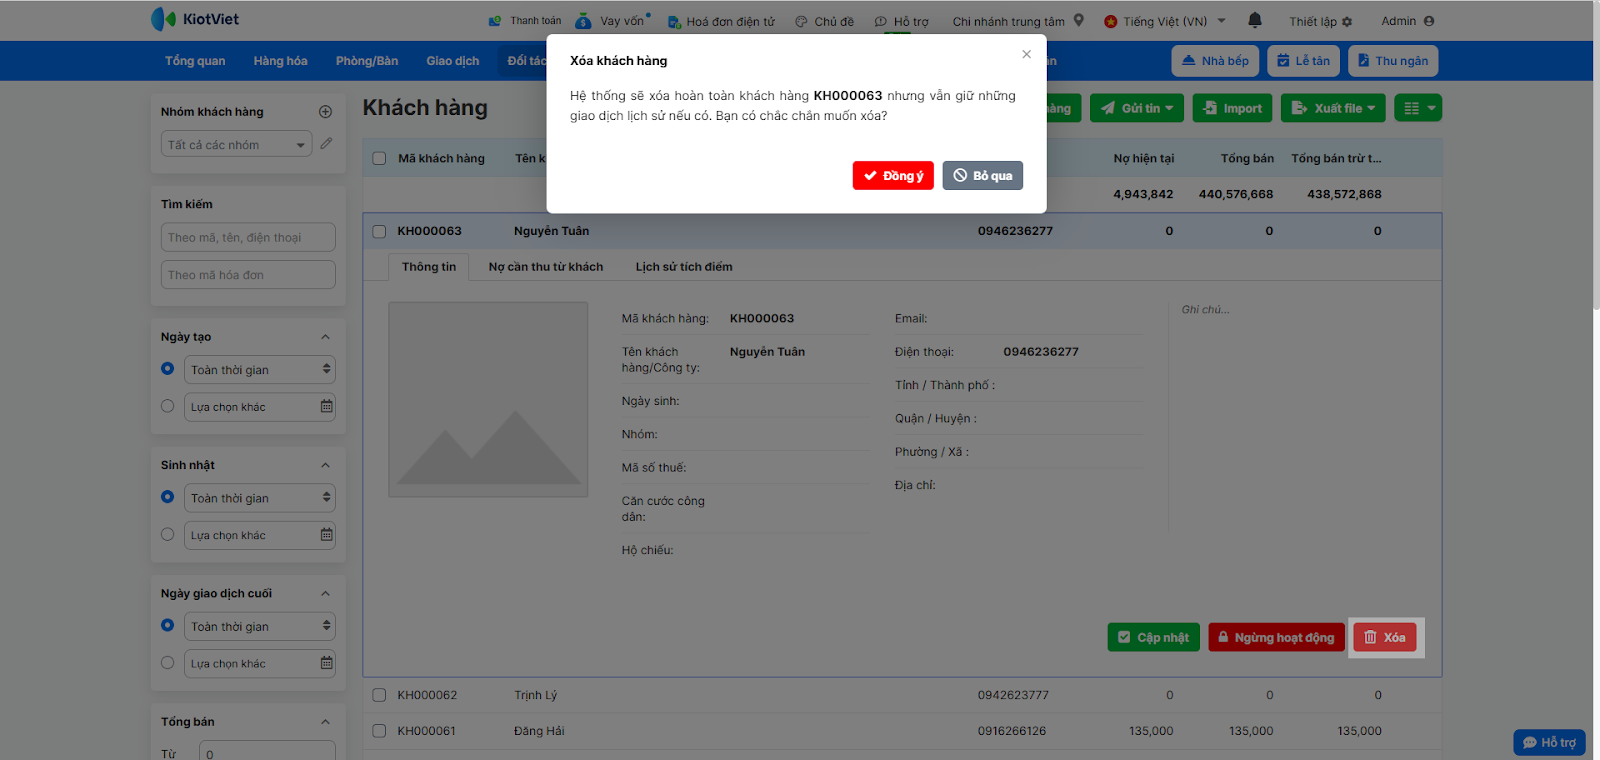The width and height of the screenshot is (1600, 760).
Task: Open the Tất cả các nhóm dropdown
Action: [236, 145]
